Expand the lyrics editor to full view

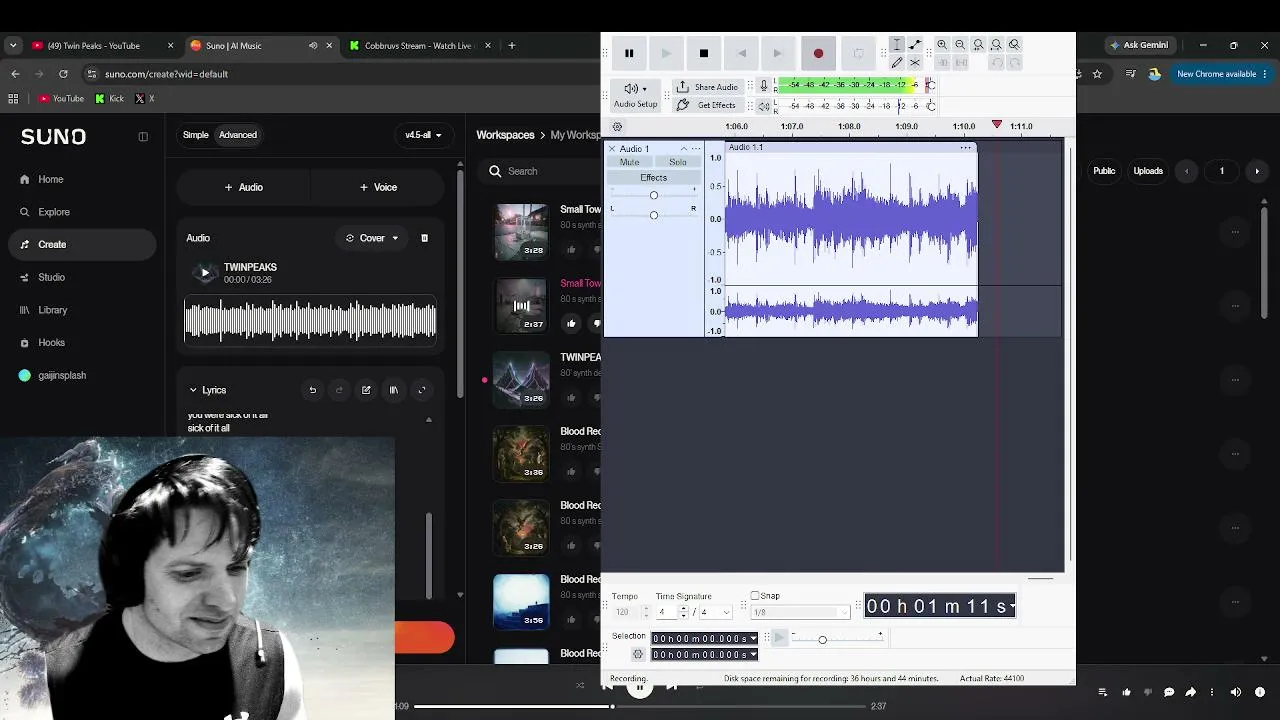(421, 390)
